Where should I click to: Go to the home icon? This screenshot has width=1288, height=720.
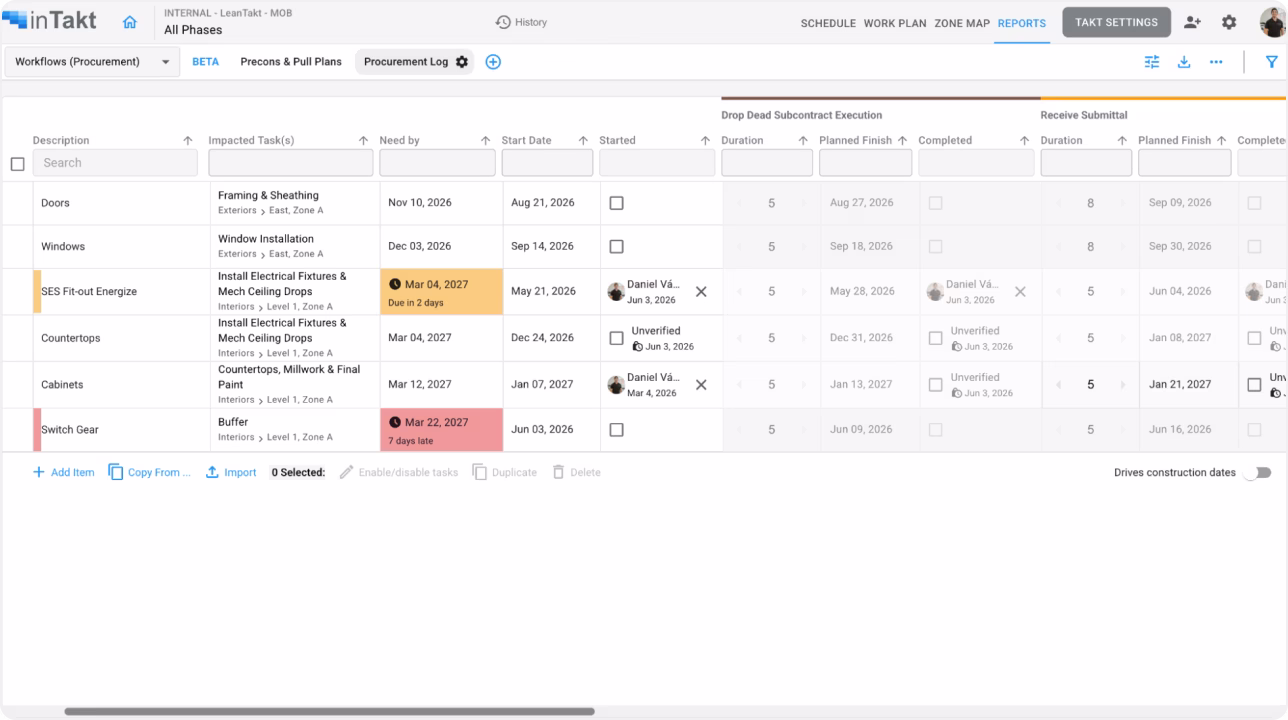click(x=129, y=22)
